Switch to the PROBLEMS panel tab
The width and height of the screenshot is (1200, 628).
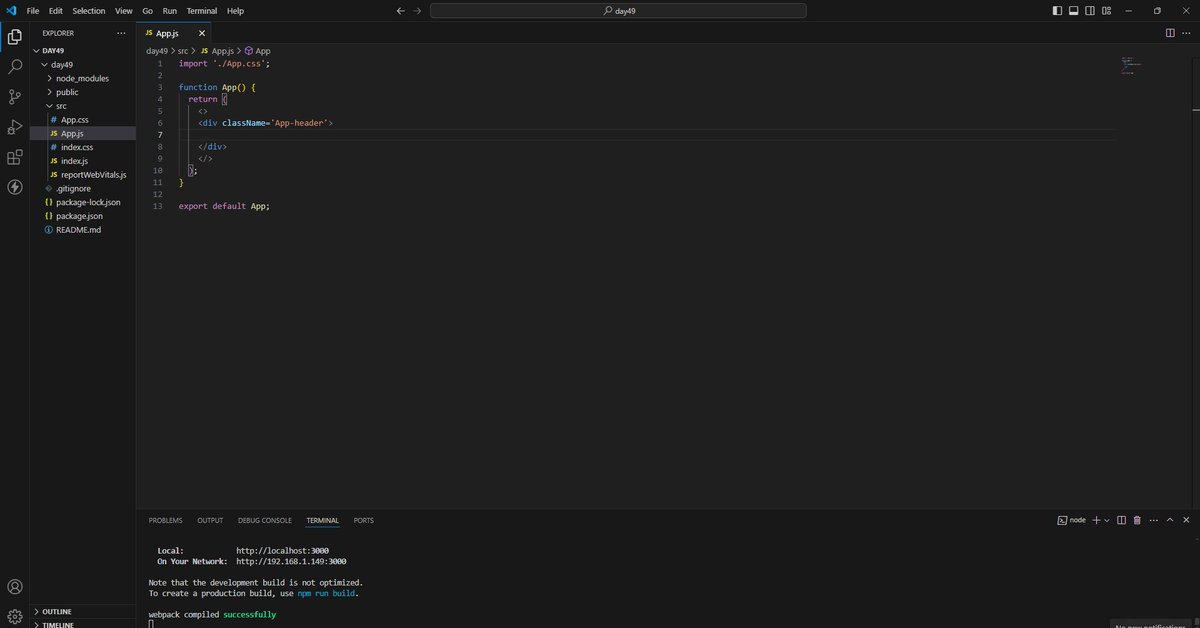pyautogui.click(x=166, y=520)
